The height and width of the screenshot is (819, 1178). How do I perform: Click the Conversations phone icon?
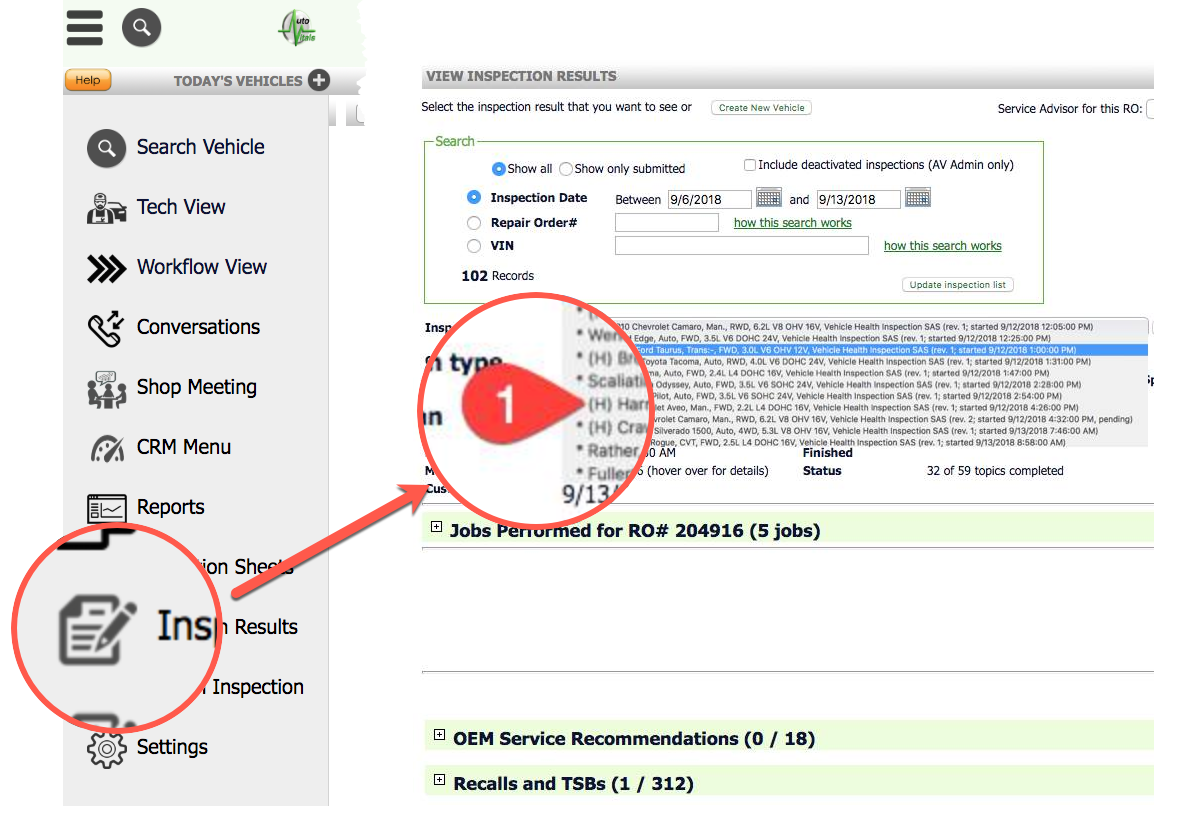point(106,328)
